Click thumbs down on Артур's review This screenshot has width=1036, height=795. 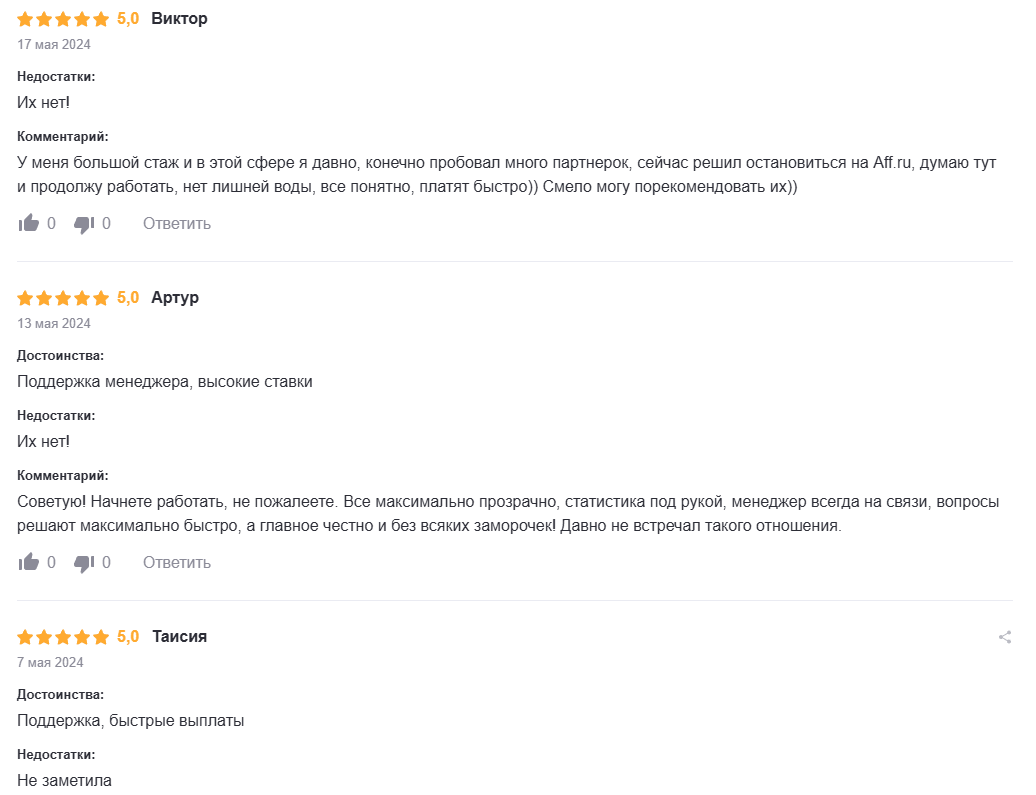click(x=84, y=563)
